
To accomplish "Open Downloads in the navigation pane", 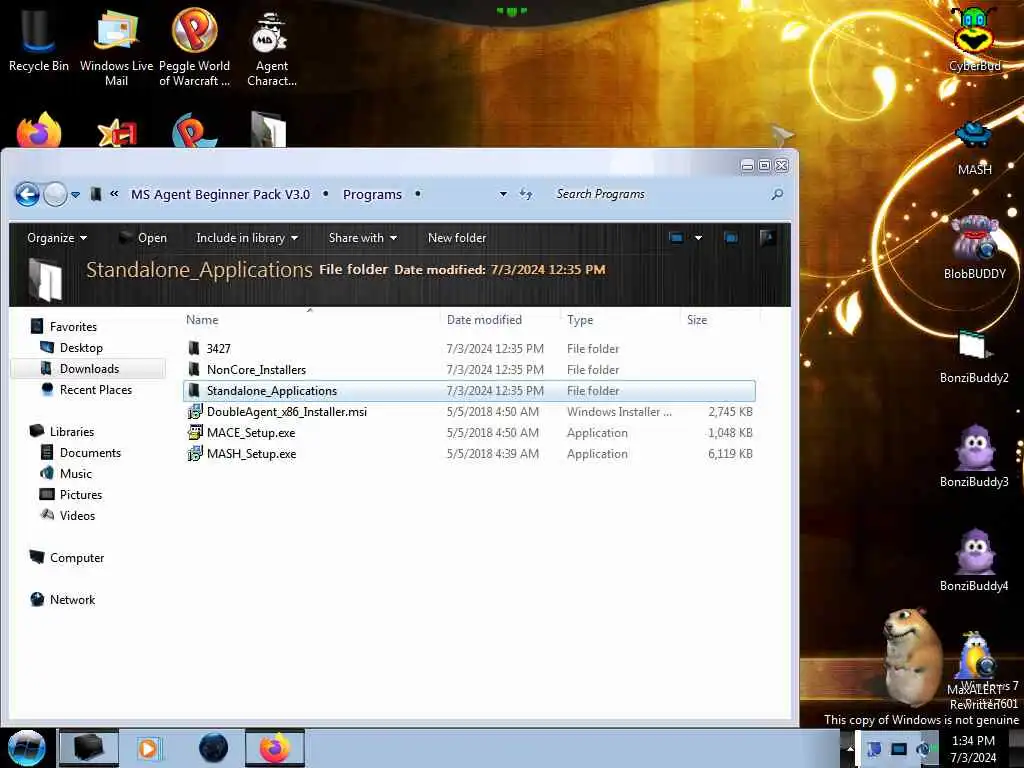I will point(89,369).
